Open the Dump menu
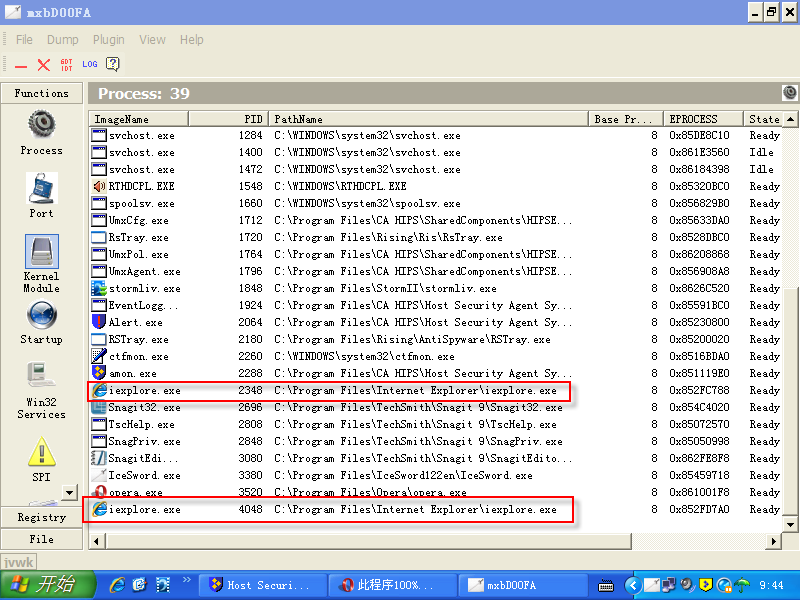This screenshot has height=600, width=800. [x=63, y=40]
